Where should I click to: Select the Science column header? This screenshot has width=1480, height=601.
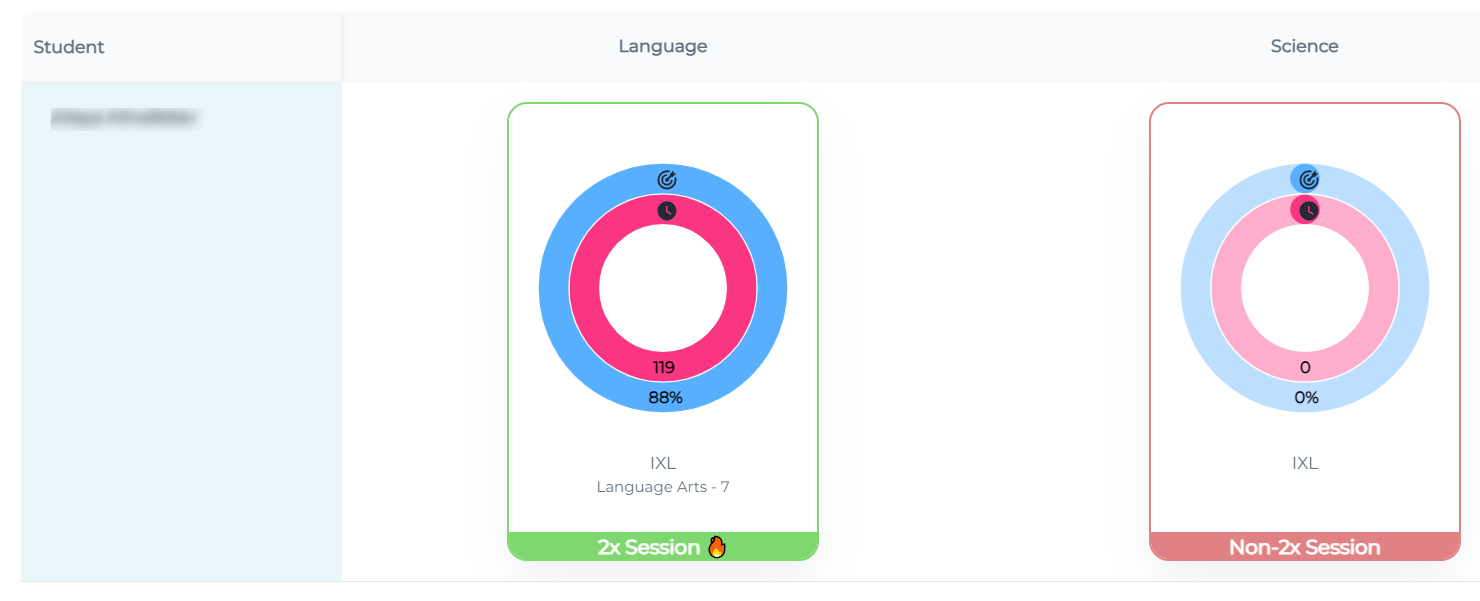tap(1304, 46)
